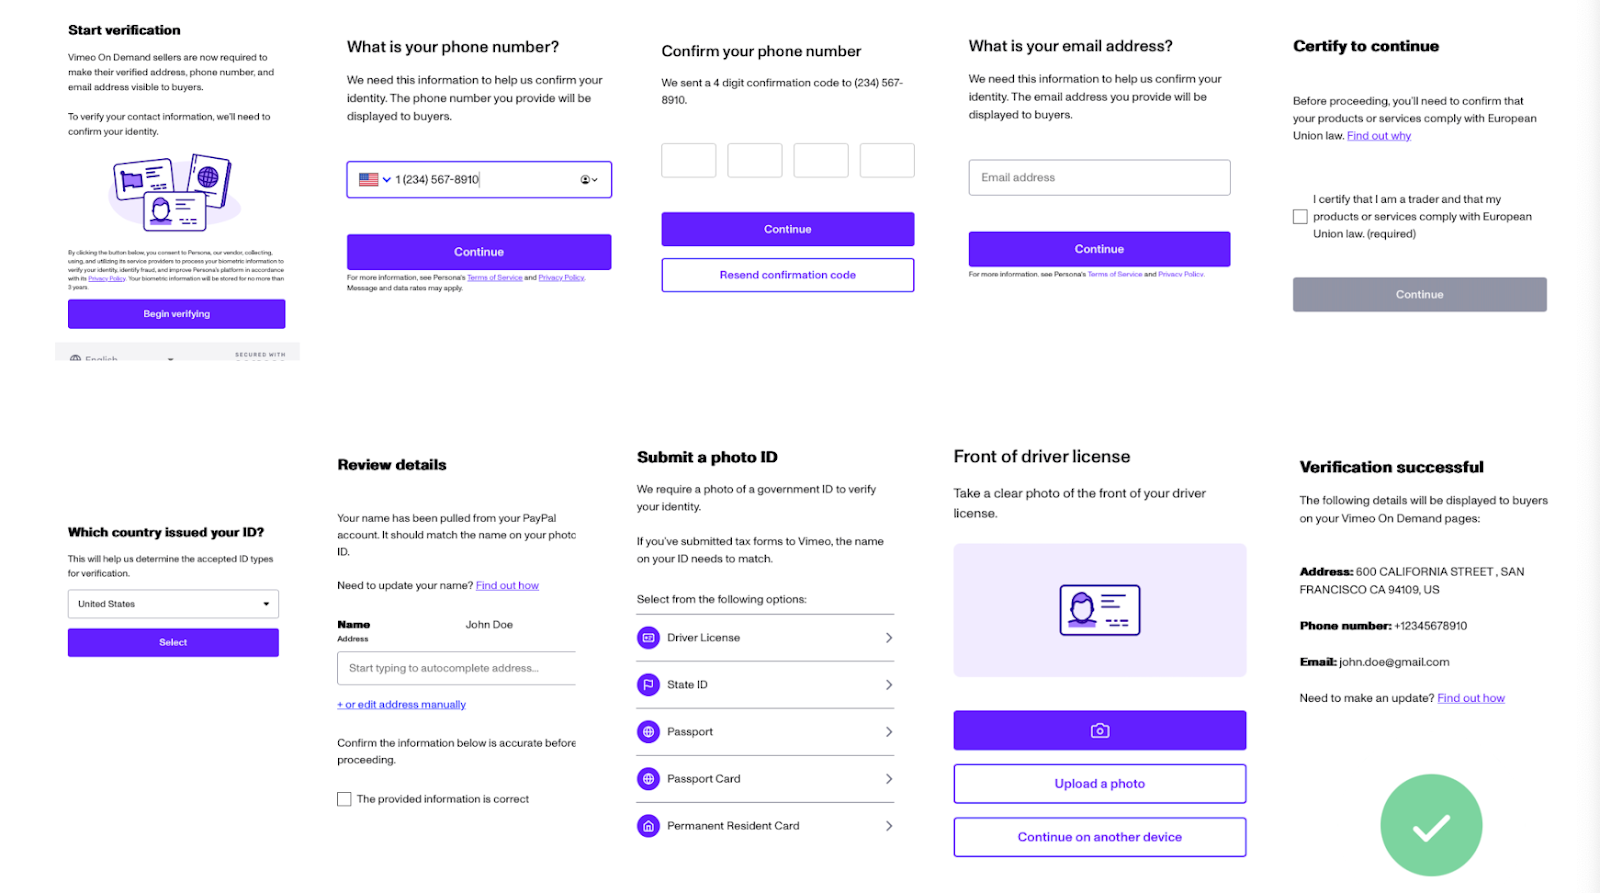Viewport: 1600px width, 893px height.
Task: Check the European Union law certification box
Action: pyautogui.click(x=1300, y=217)
